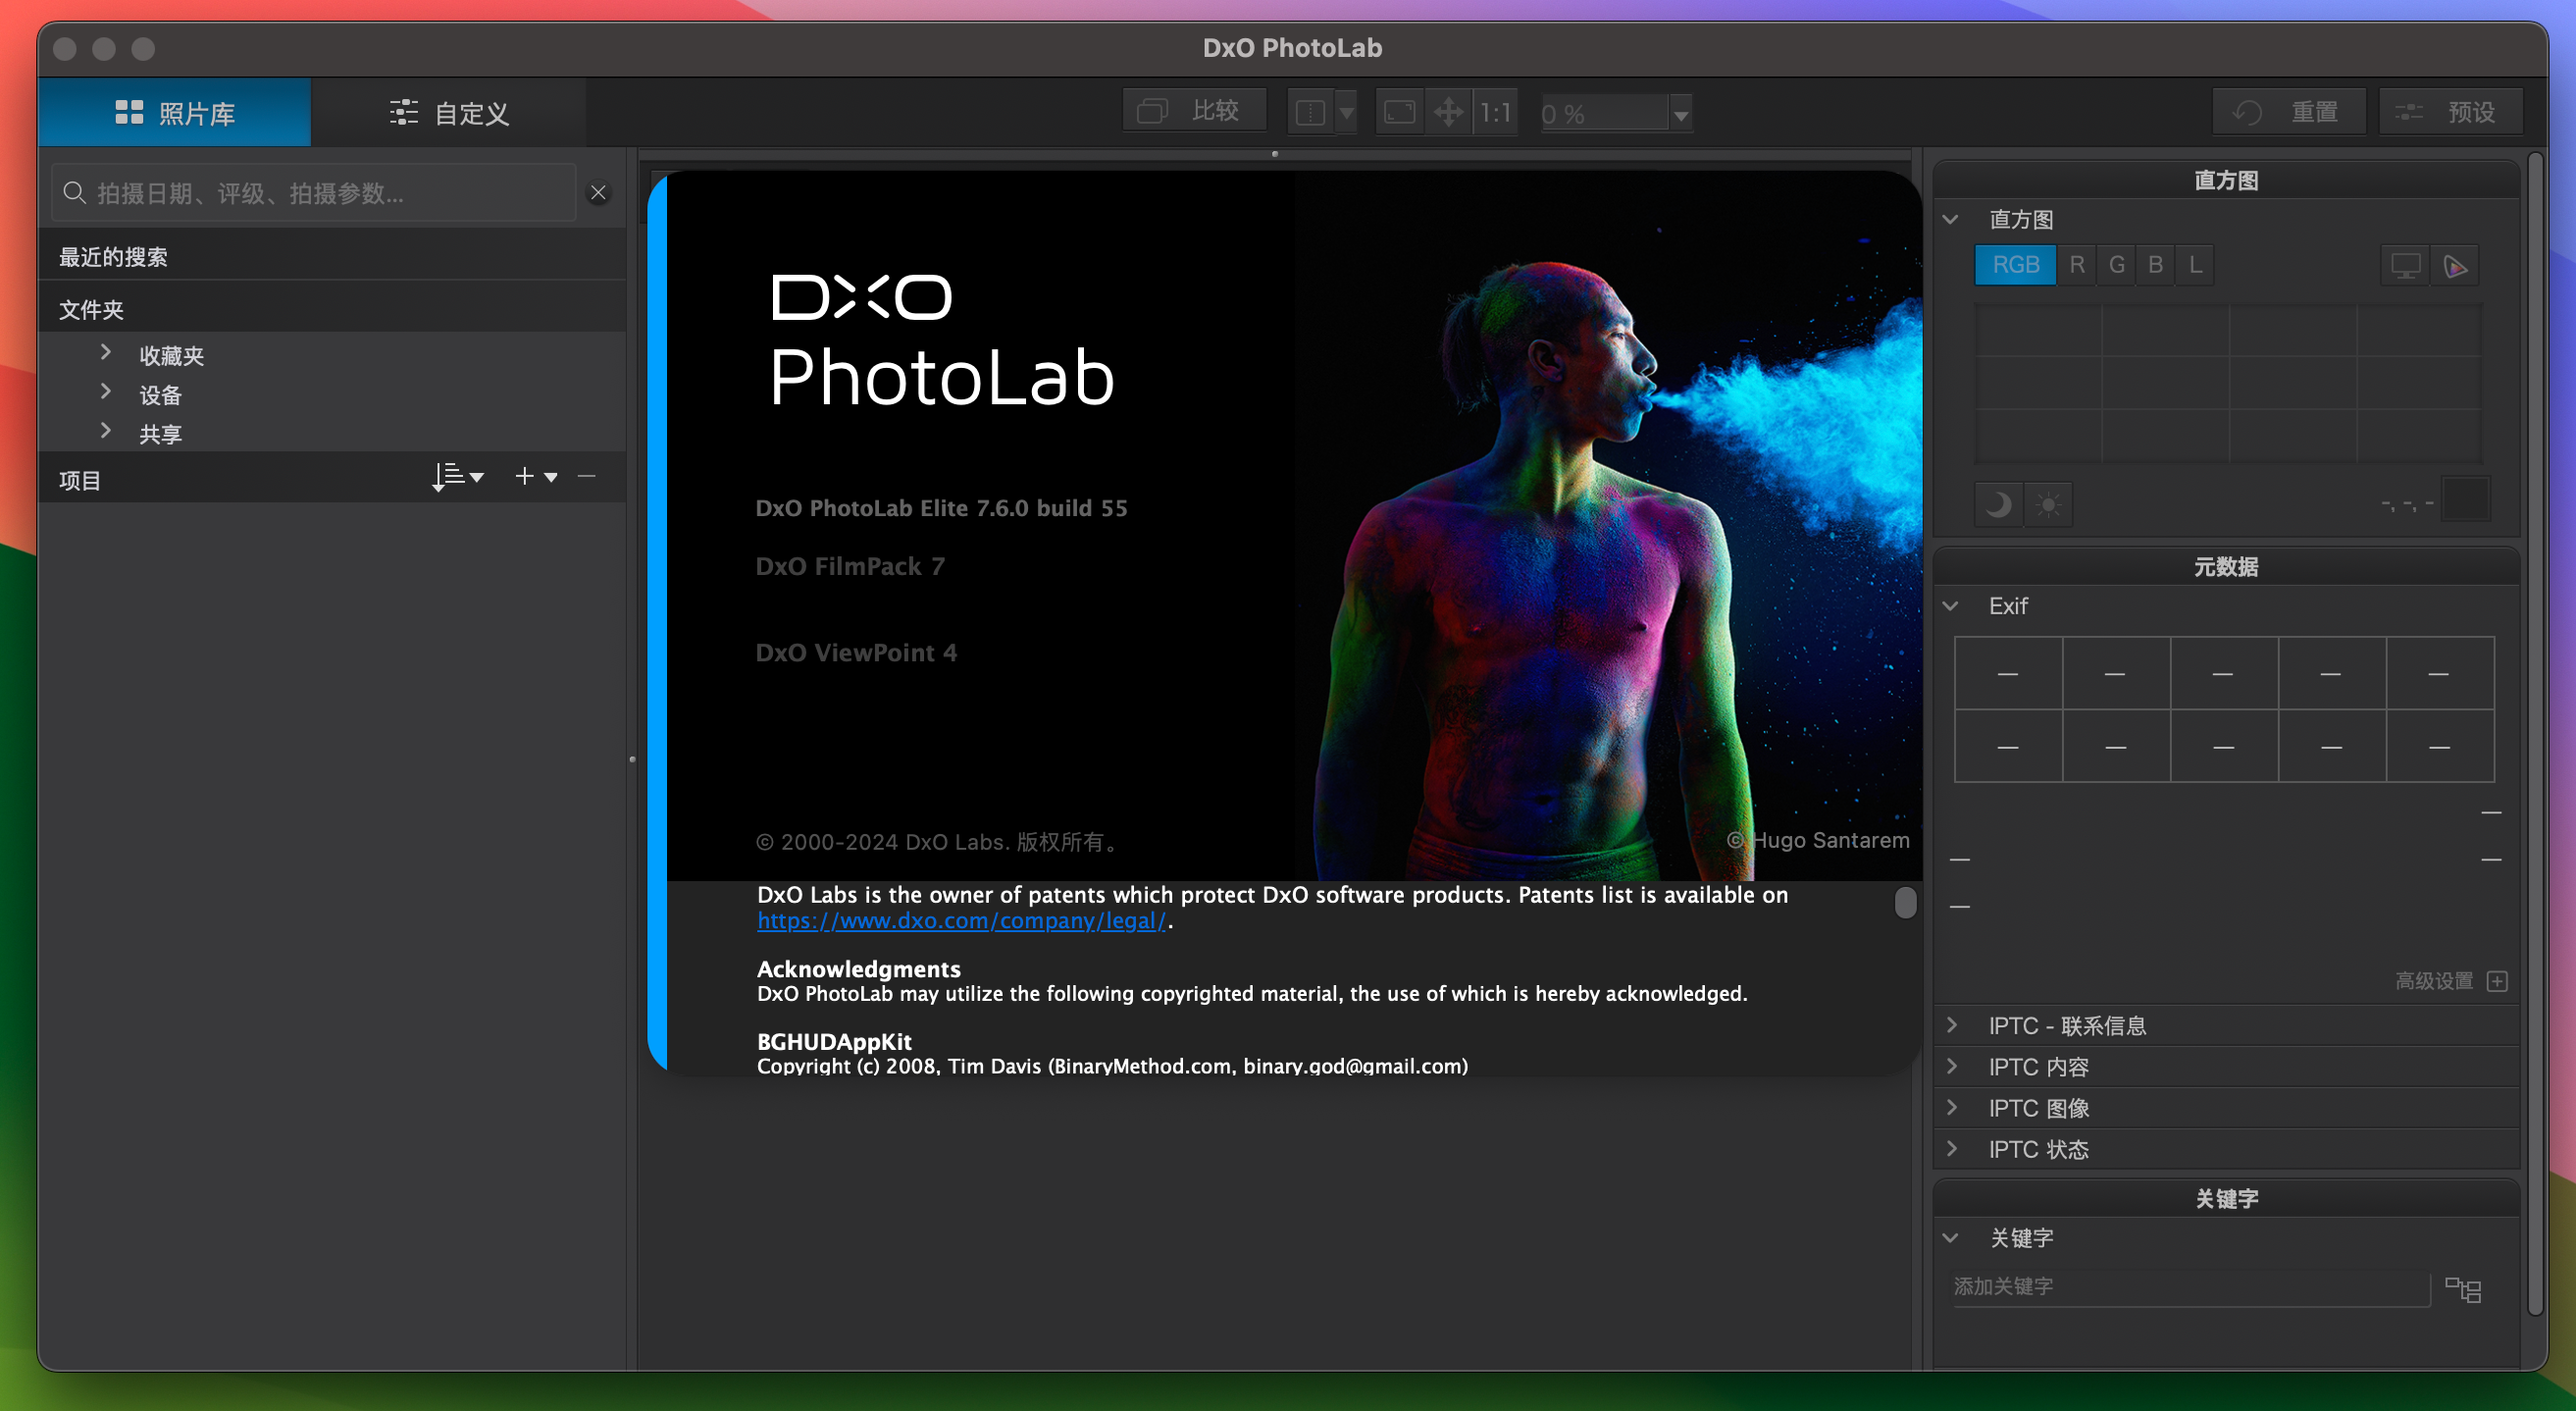Screen dimensions: 2576x1411
Task: Select the G histogram channel
Action: click(2116, 265)
